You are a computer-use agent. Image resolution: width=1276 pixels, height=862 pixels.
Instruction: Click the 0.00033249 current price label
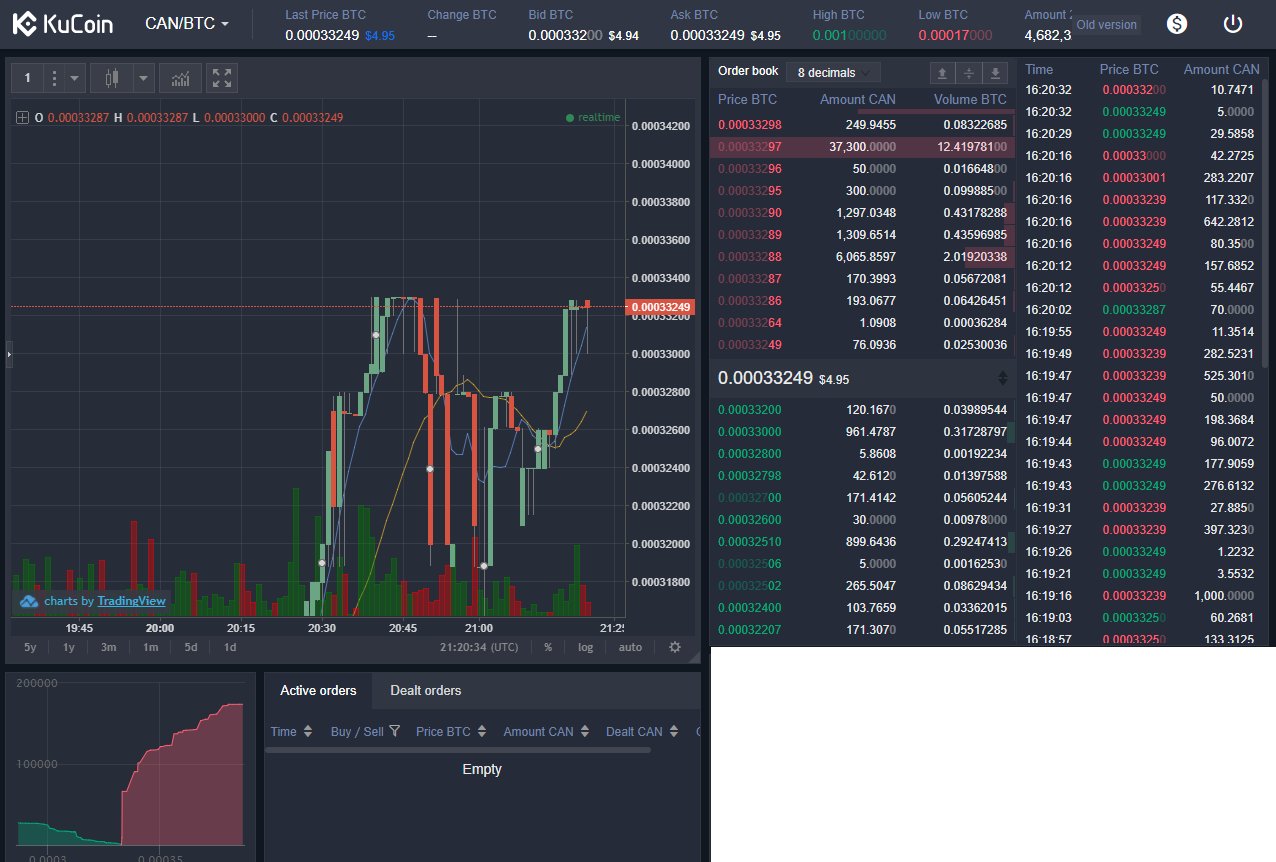766,378
